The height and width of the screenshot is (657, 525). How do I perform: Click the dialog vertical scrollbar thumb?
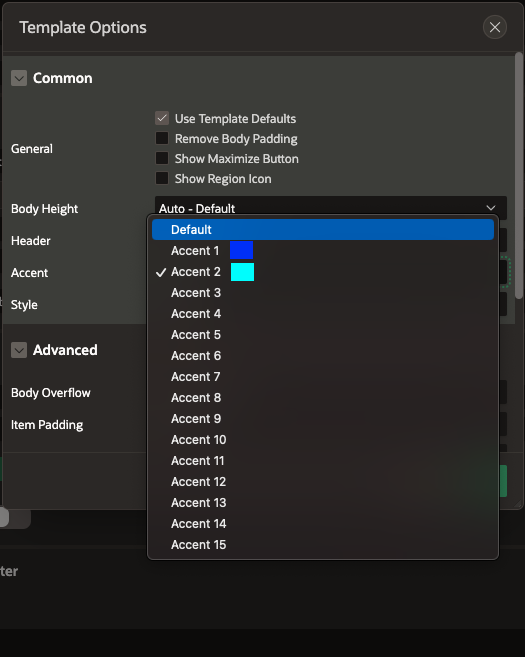519,175
